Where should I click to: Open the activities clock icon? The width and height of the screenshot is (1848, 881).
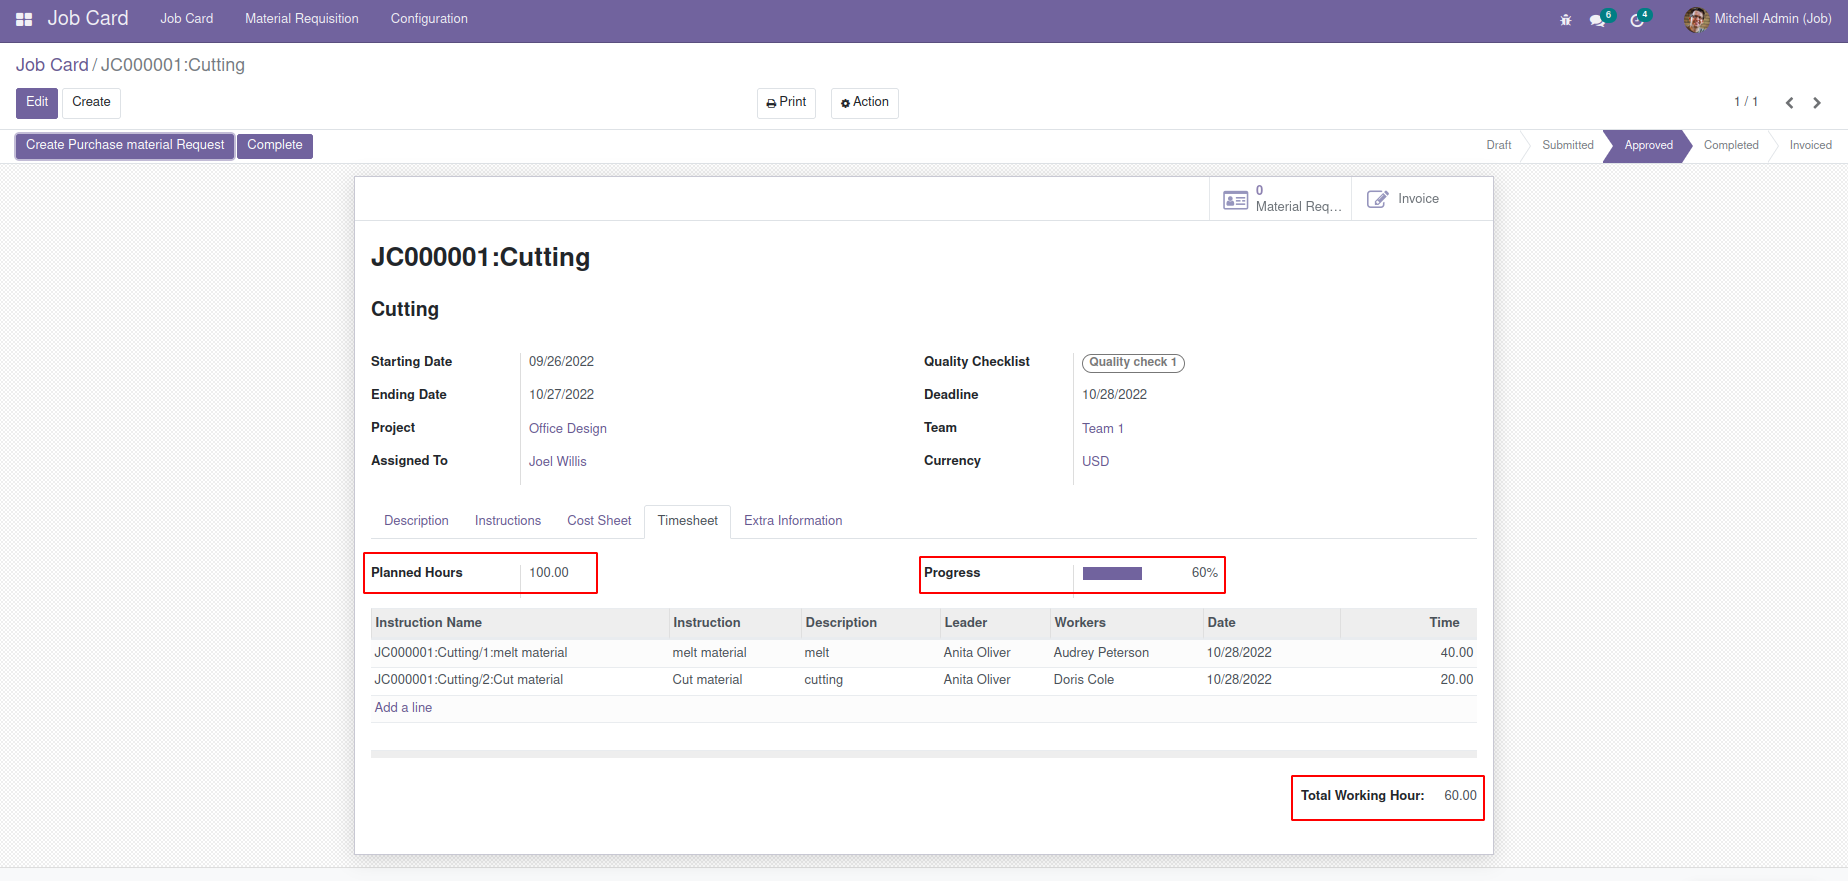[x=1637, y=20]
